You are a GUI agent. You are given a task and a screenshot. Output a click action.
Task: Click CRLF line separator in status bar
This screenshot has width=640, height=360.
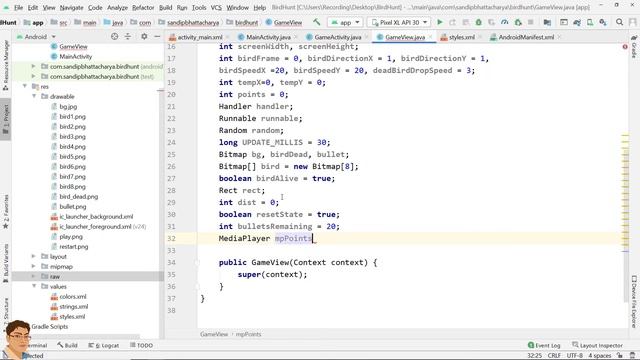554,356
